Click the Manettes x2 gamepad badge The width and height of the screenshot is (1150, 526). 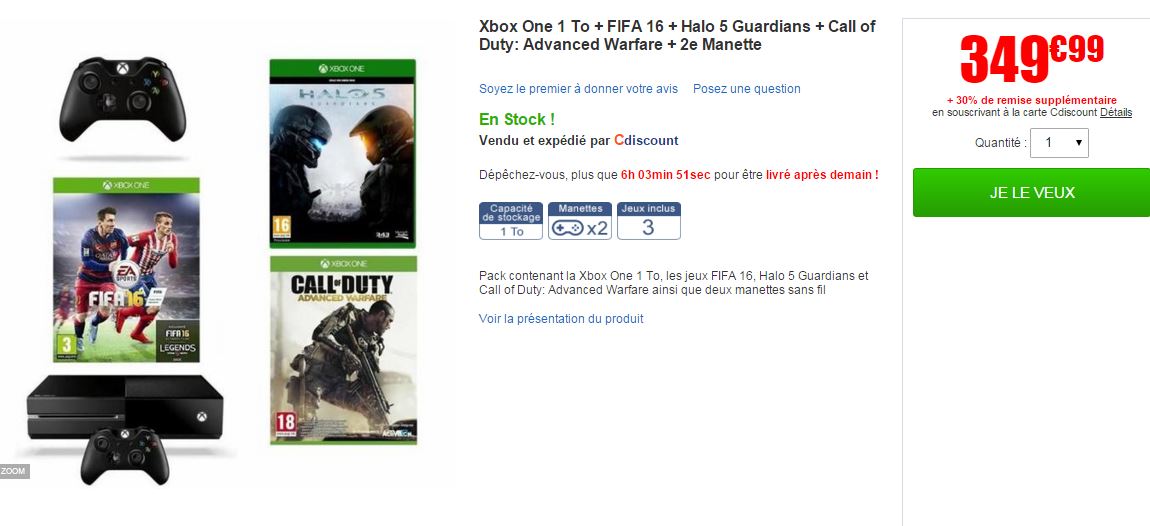579,221
